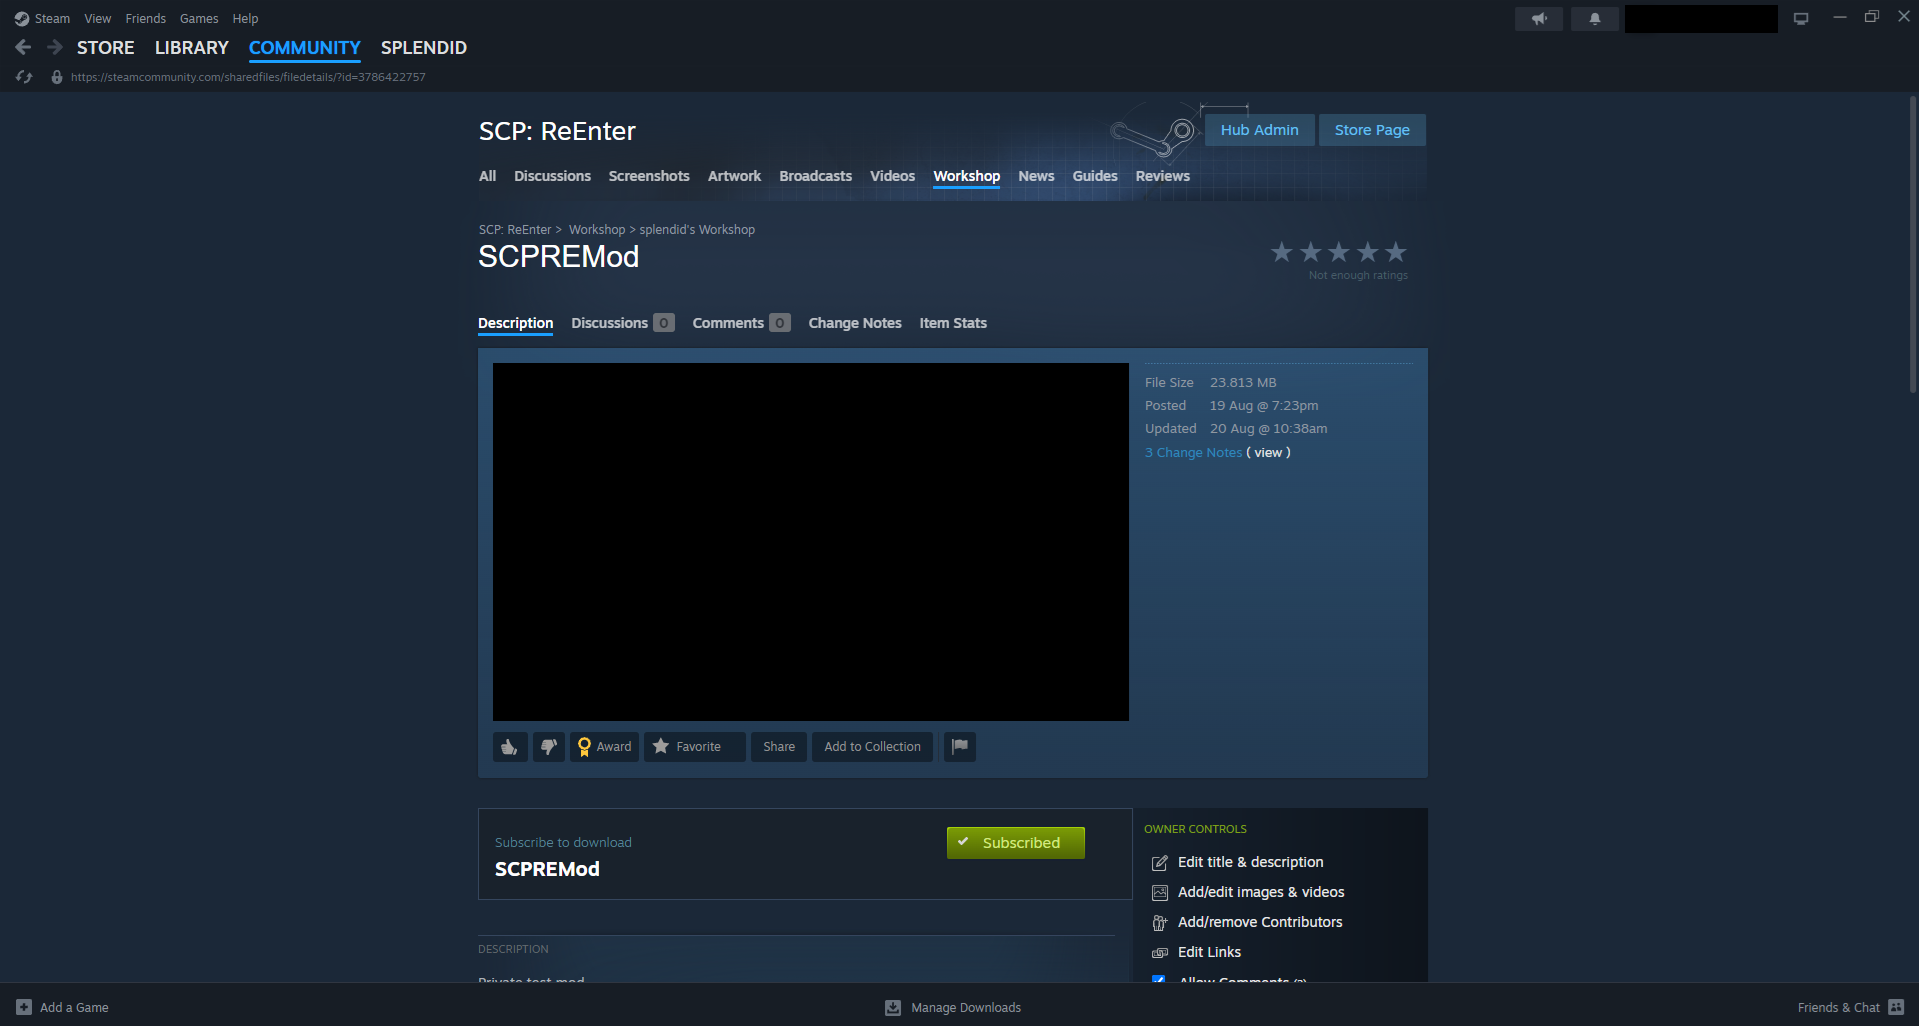Open the Games menu
Viewport: 1919px width, 1026px height.
coord(199,18)
